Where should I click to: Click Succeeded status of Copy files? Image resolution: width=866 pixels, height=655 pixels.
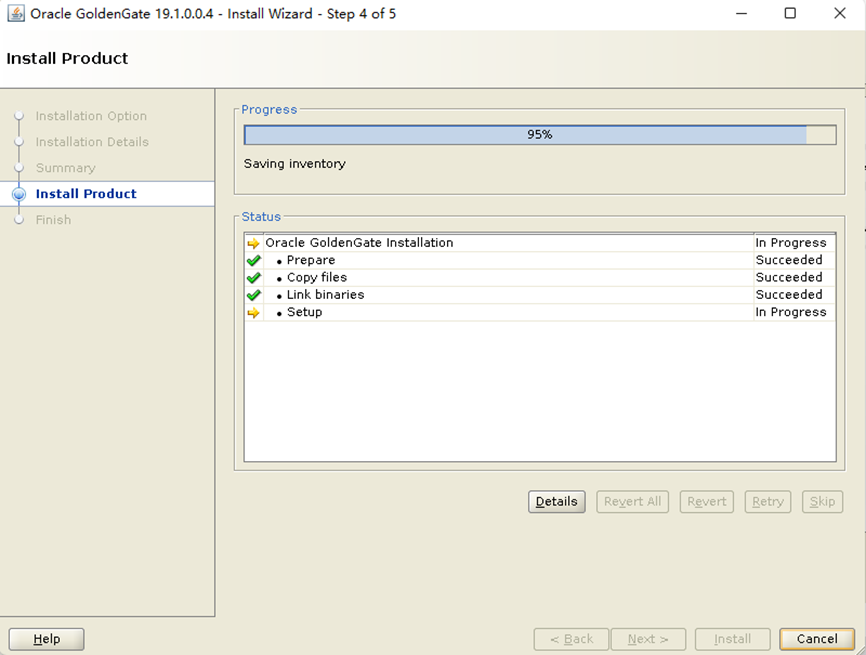pyautogui.click(x=789, y=277)
